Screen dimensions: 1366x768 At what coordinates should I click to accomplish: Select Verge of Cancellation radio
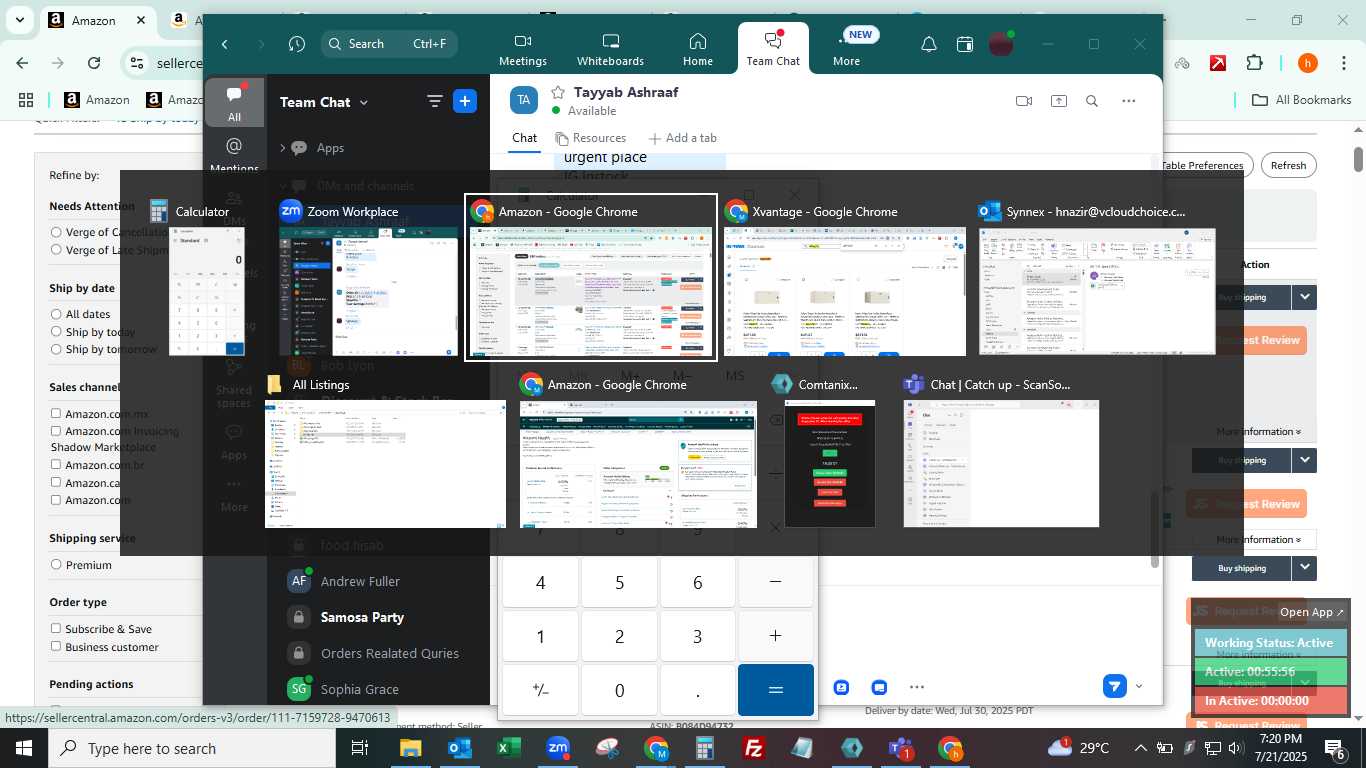(x=56, y=232)
